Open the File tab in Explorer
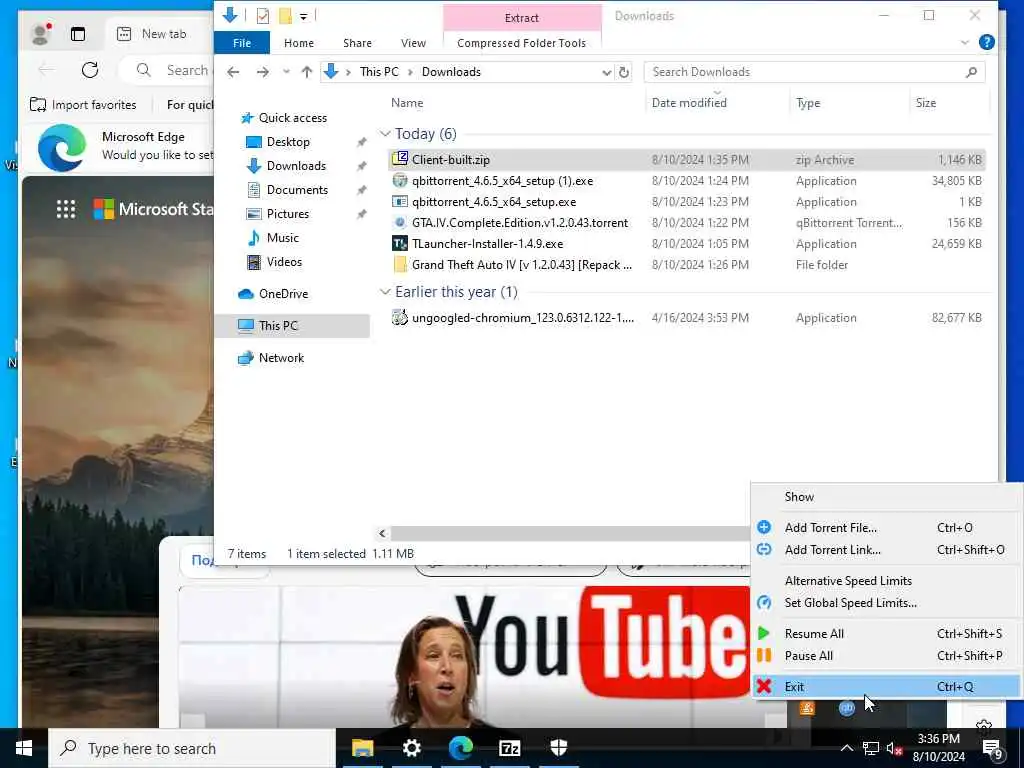 242,43
